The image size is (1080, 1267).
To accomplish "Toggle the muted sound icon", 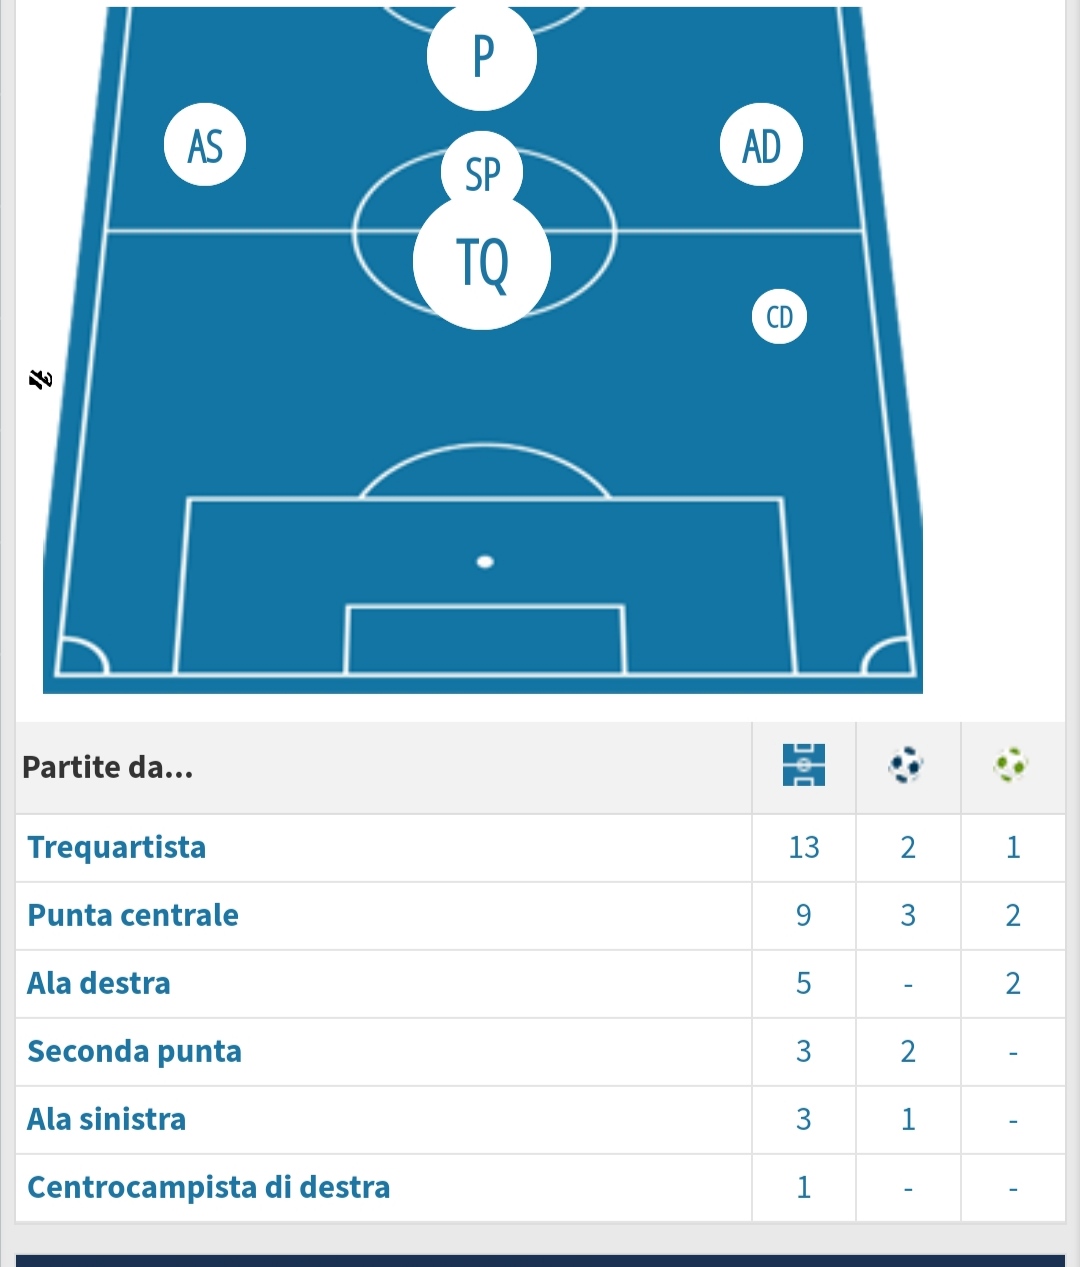I will pyautogui.click(x=40, y=380).
